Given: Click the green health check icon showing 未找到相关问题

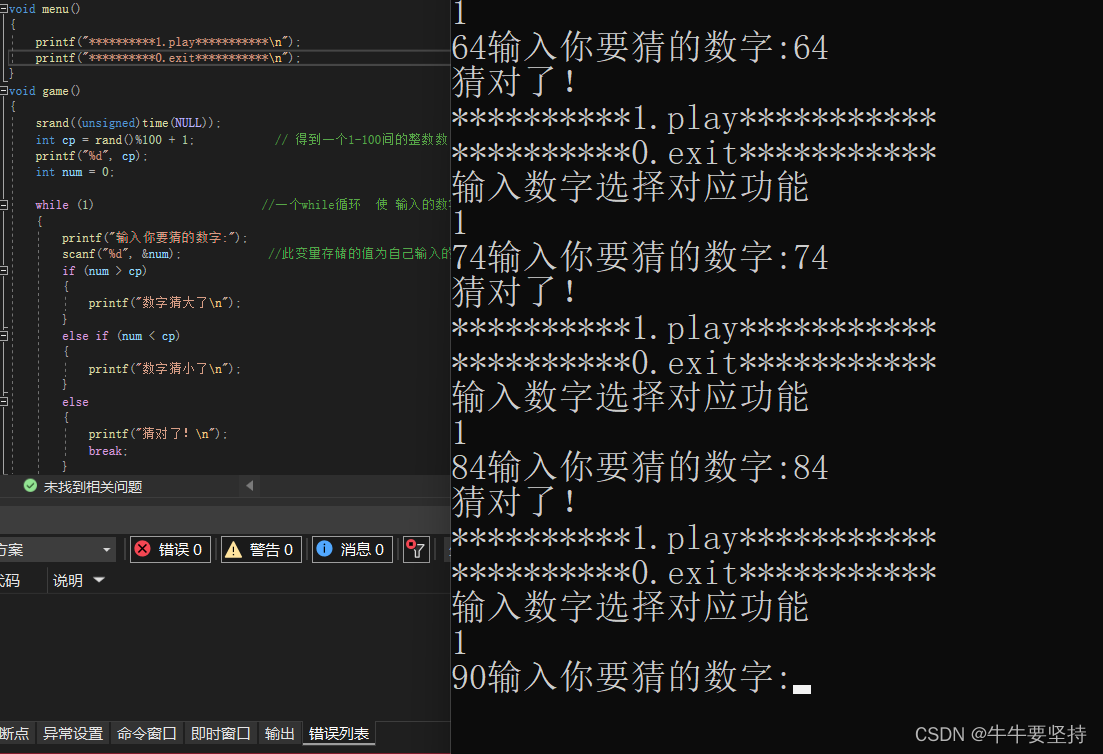Looking at the screenshot, I should point(30,485).
